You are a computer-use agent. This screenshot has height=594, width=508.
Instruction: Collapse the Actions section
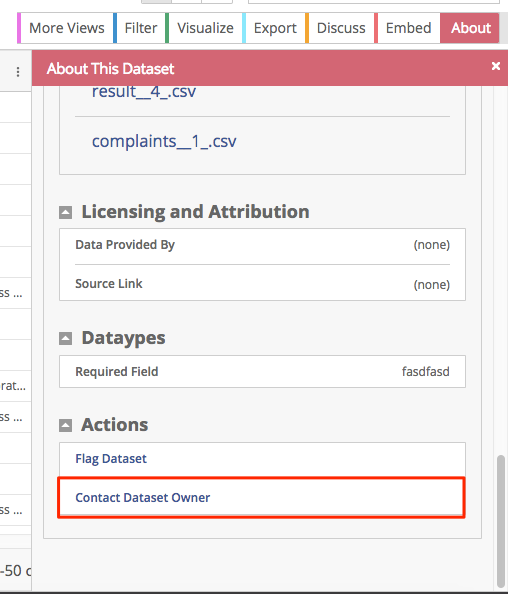coord(65,425)
